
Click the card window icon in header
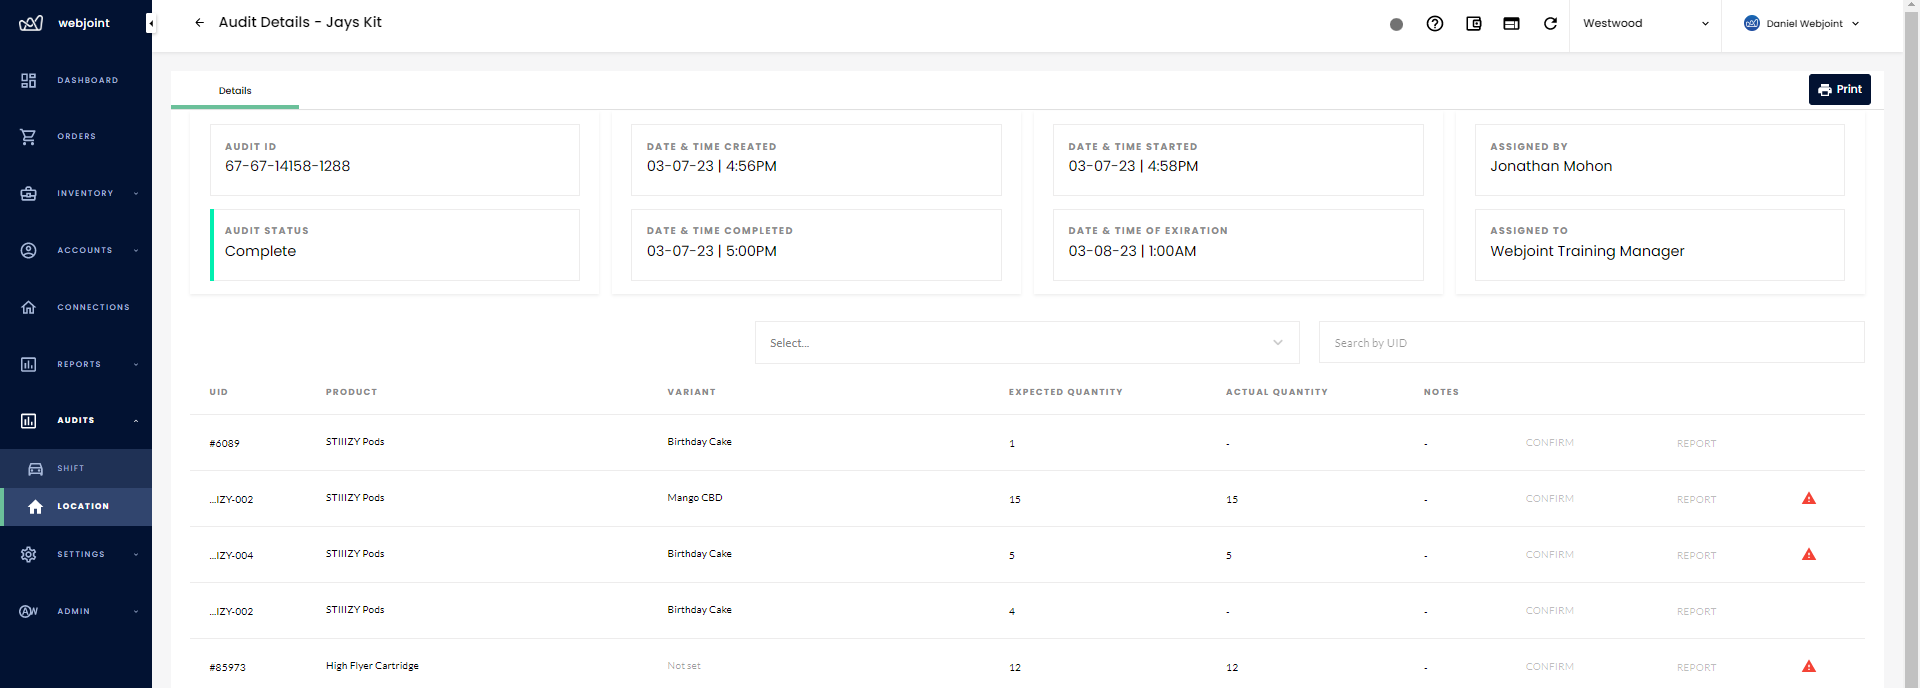(x=1511, y=24)
